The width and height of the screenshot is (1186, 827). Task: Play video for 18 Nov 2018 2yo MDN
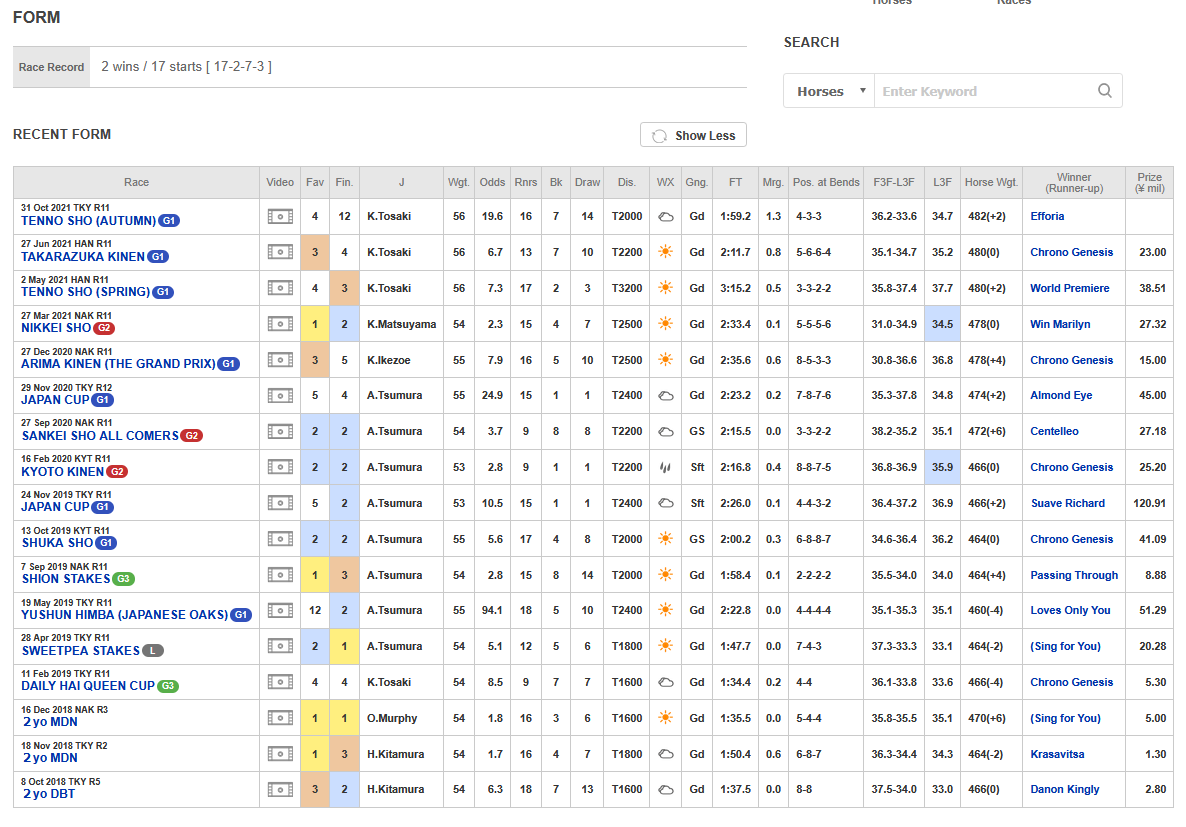[280, 754]
